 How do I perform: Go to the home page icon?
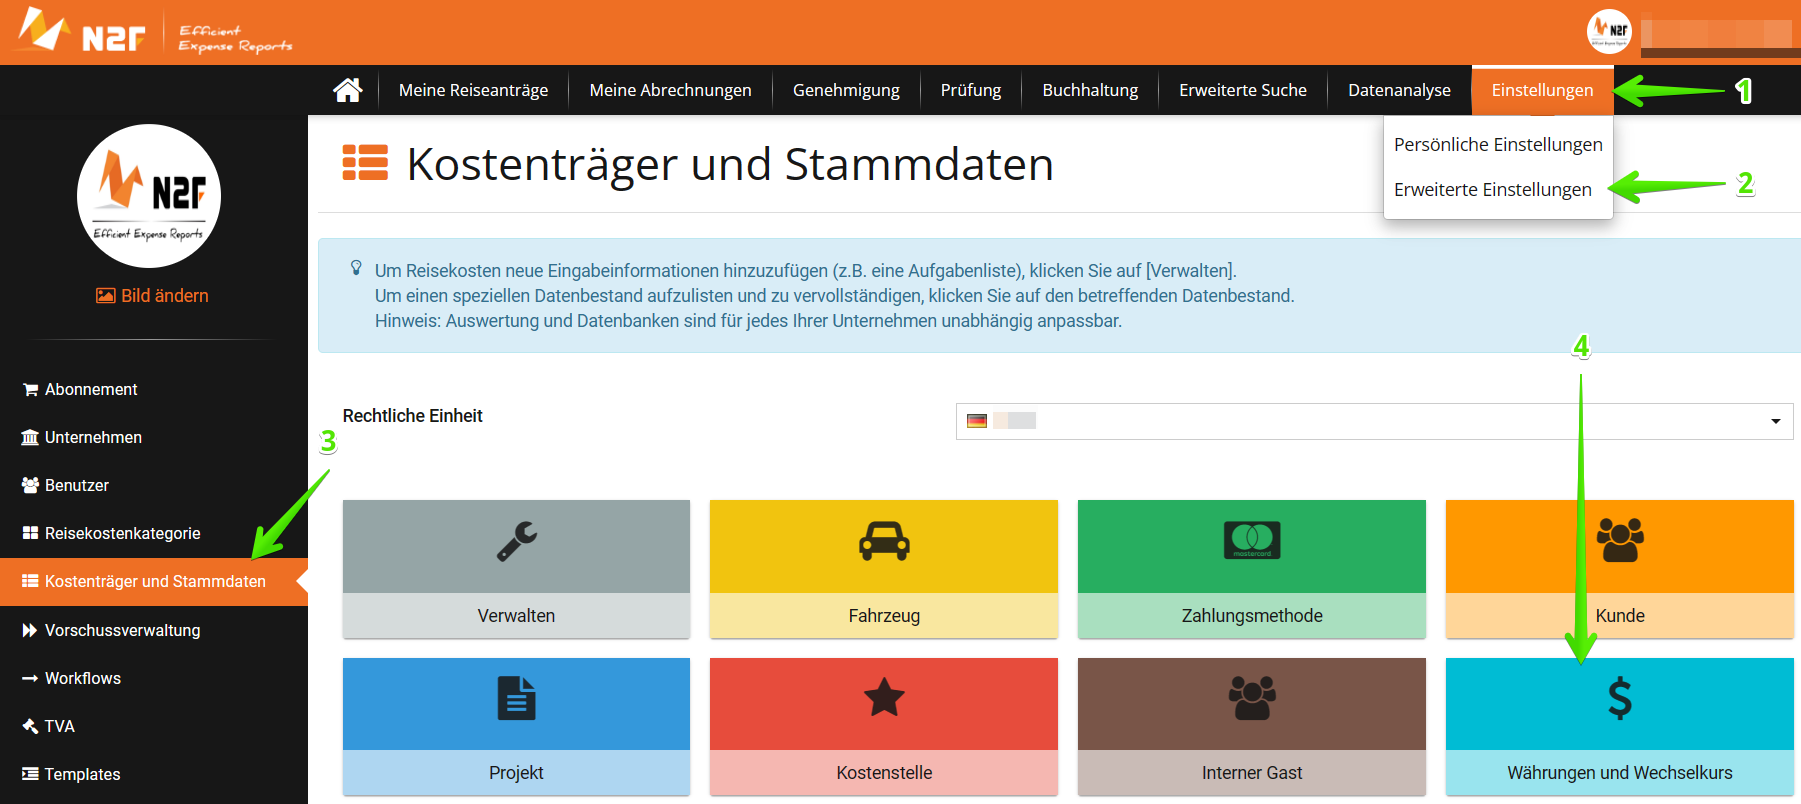pyautogui.click(x=348, y=90)
